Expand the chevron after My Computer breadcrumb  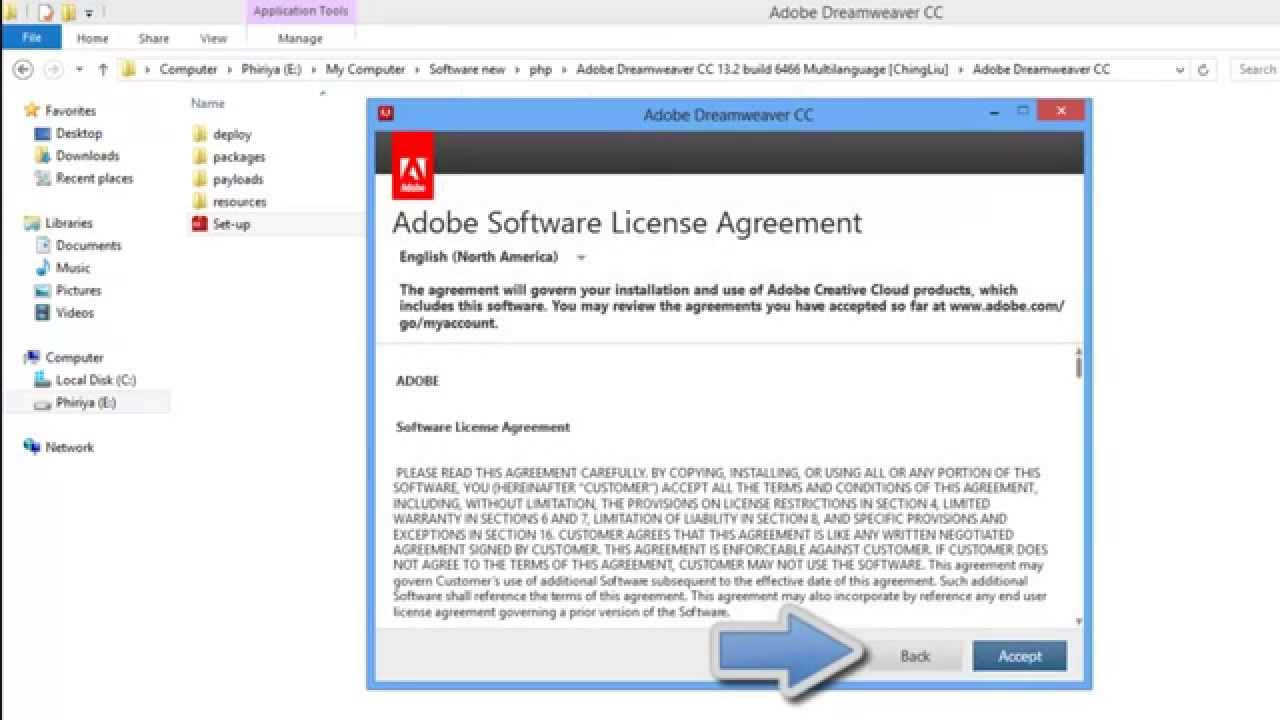[417, 70]
